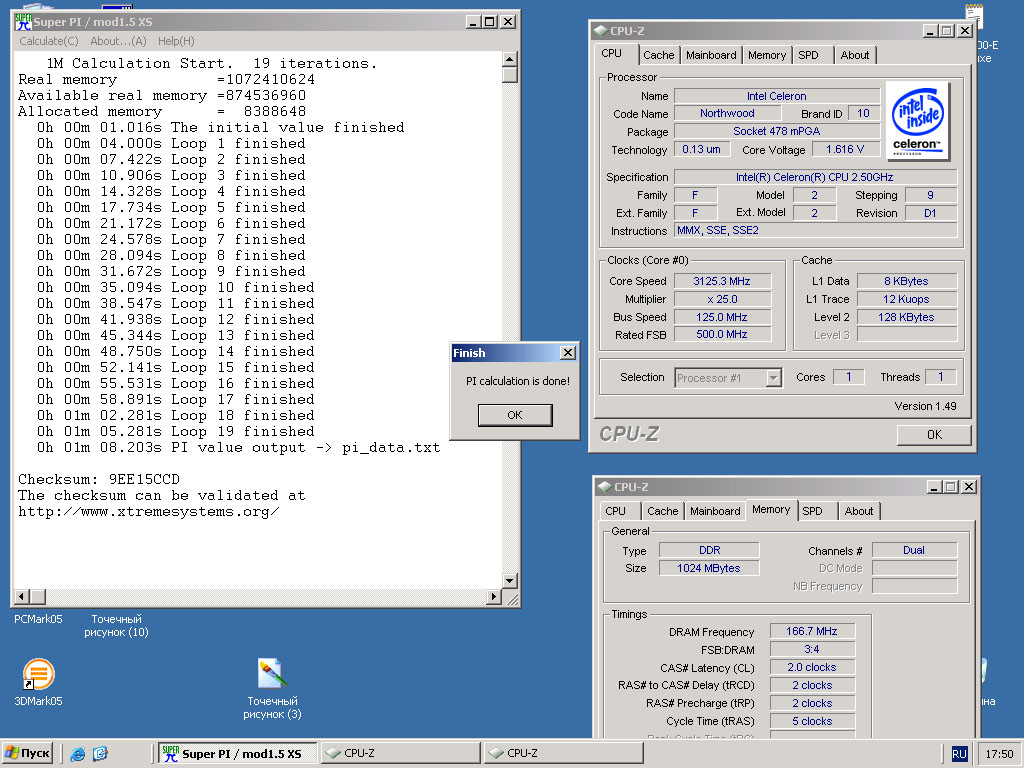Click the memory Type DDR field

[709, 551]
